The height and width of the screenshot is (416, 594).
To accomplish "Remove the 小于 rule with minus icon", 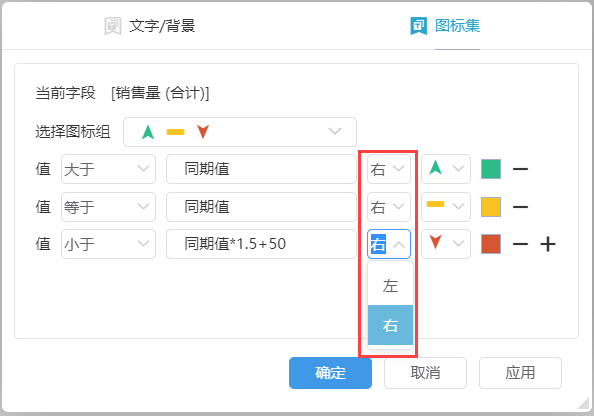I will (x=520, y=244).
